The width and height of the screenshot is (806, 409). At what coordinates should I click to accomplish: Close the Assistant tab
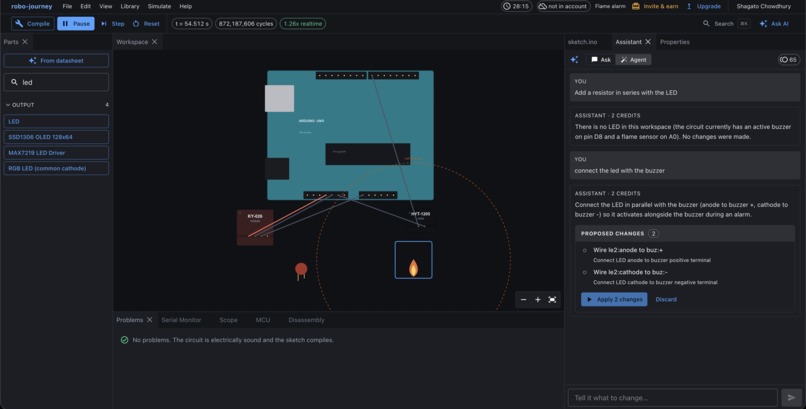click(648, 42)
